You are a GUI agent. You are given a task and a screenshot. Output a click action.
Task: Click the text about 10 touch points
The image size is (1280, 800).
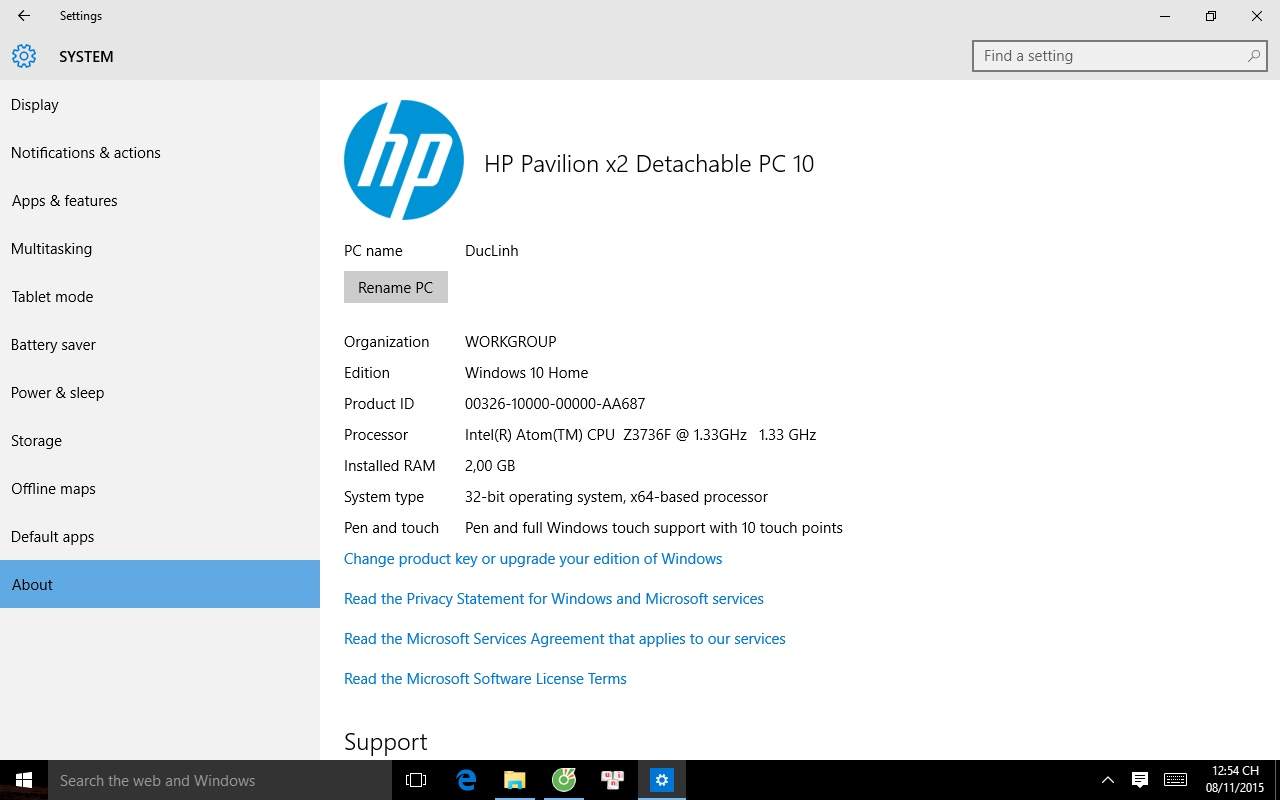(x=654, y=528)
